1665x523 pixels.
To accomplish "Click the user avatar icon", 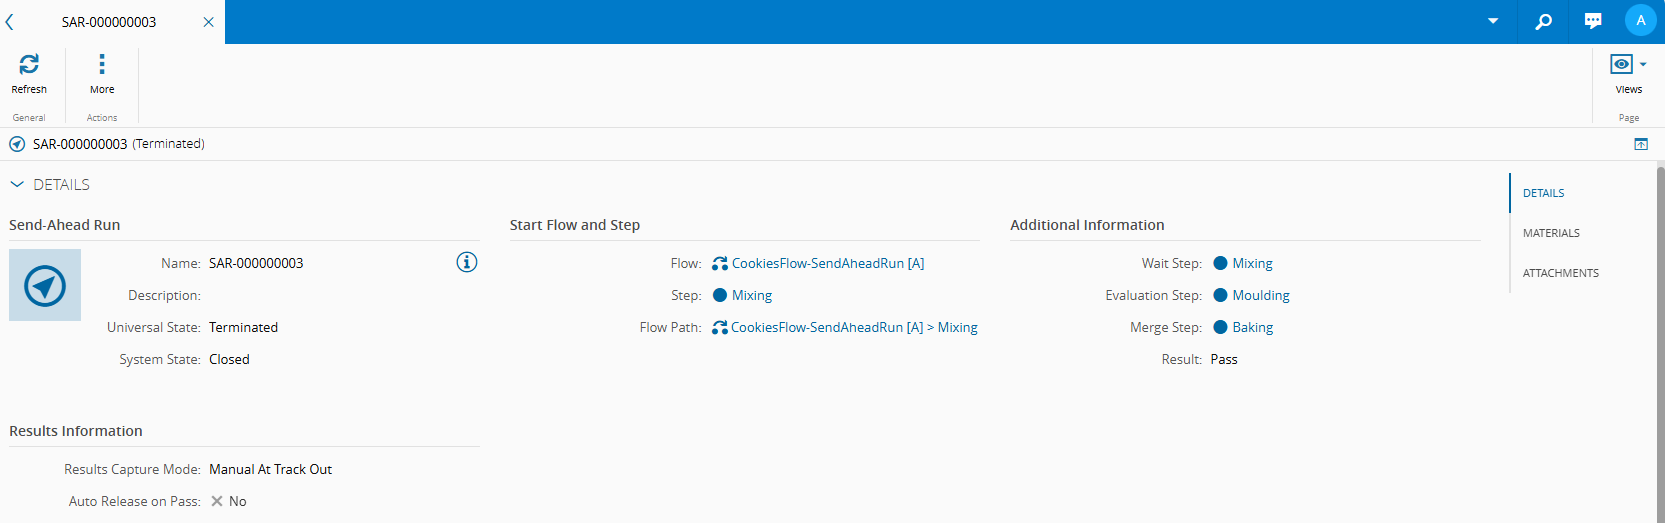I will pyautogui.click(x=1640, y=21).
